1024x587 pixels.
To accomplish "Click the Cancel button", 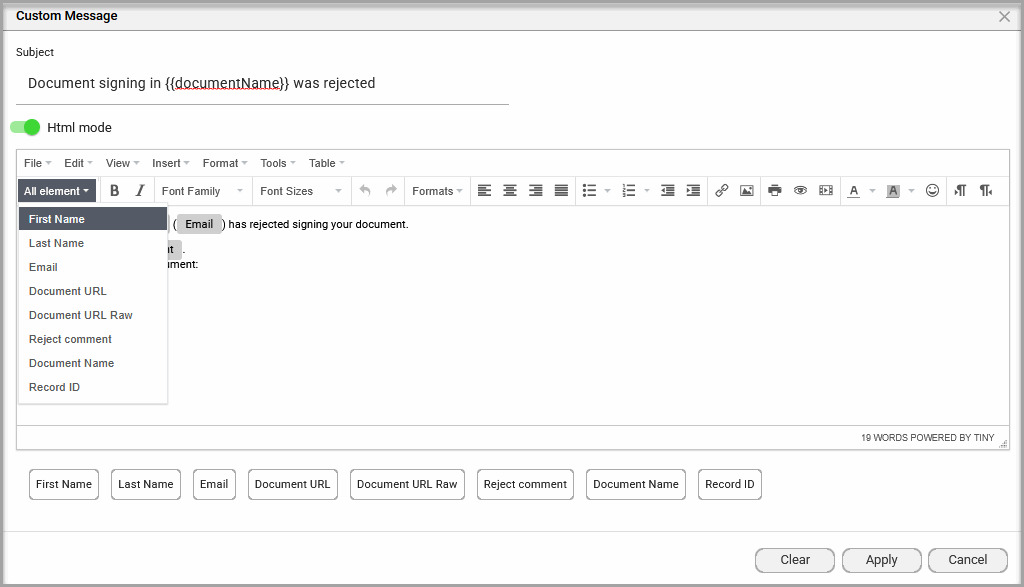I will (968, 560).
